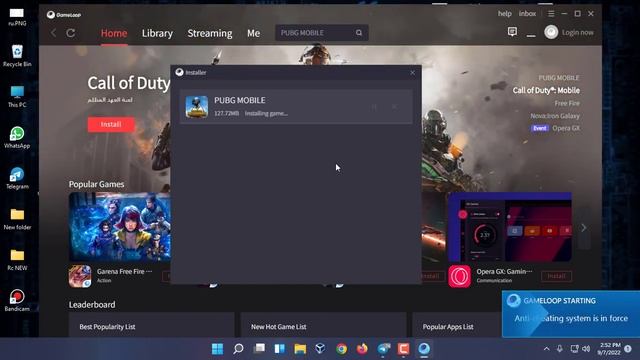Select the Rc NEW folder icon
This screenshot has height=360, width=640.
tap(17, 260)
